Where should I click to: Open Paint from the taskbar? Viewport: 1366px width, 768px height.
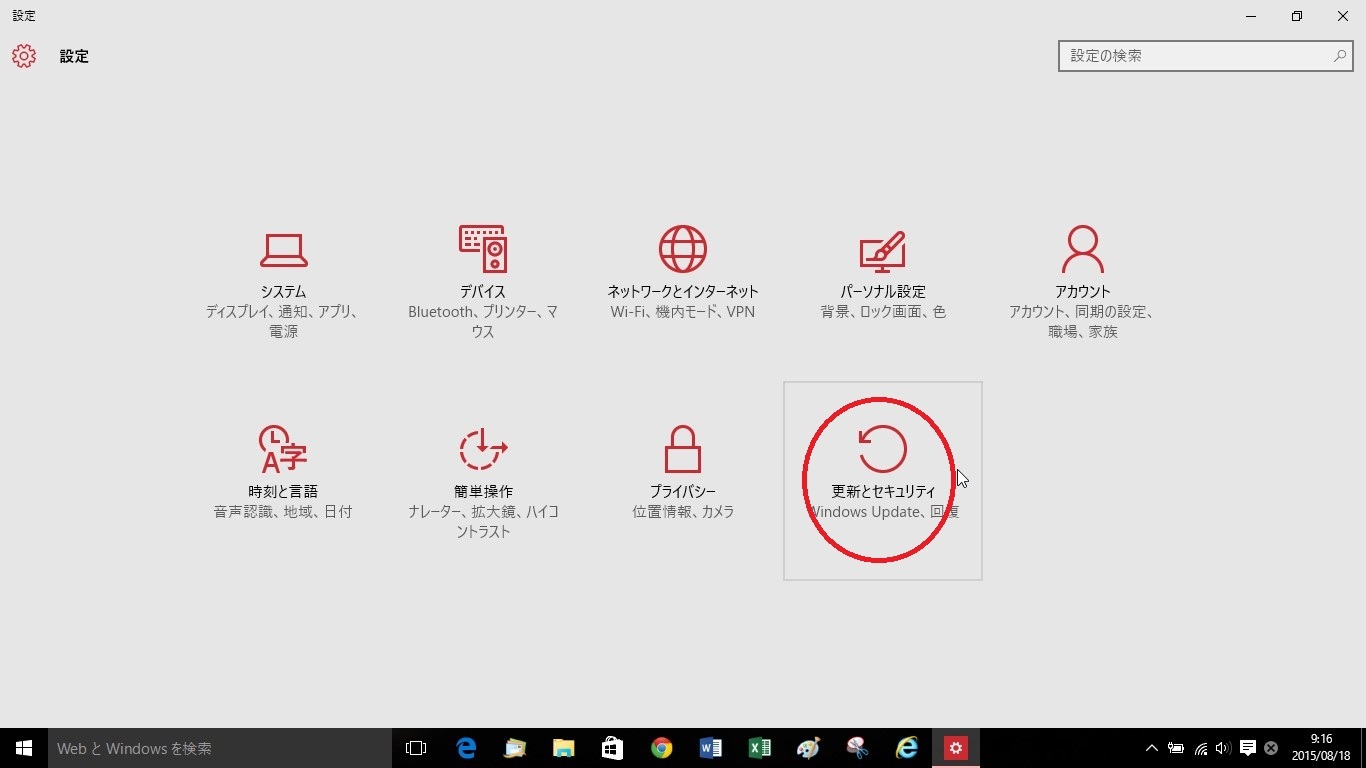[x=808, y=748]
